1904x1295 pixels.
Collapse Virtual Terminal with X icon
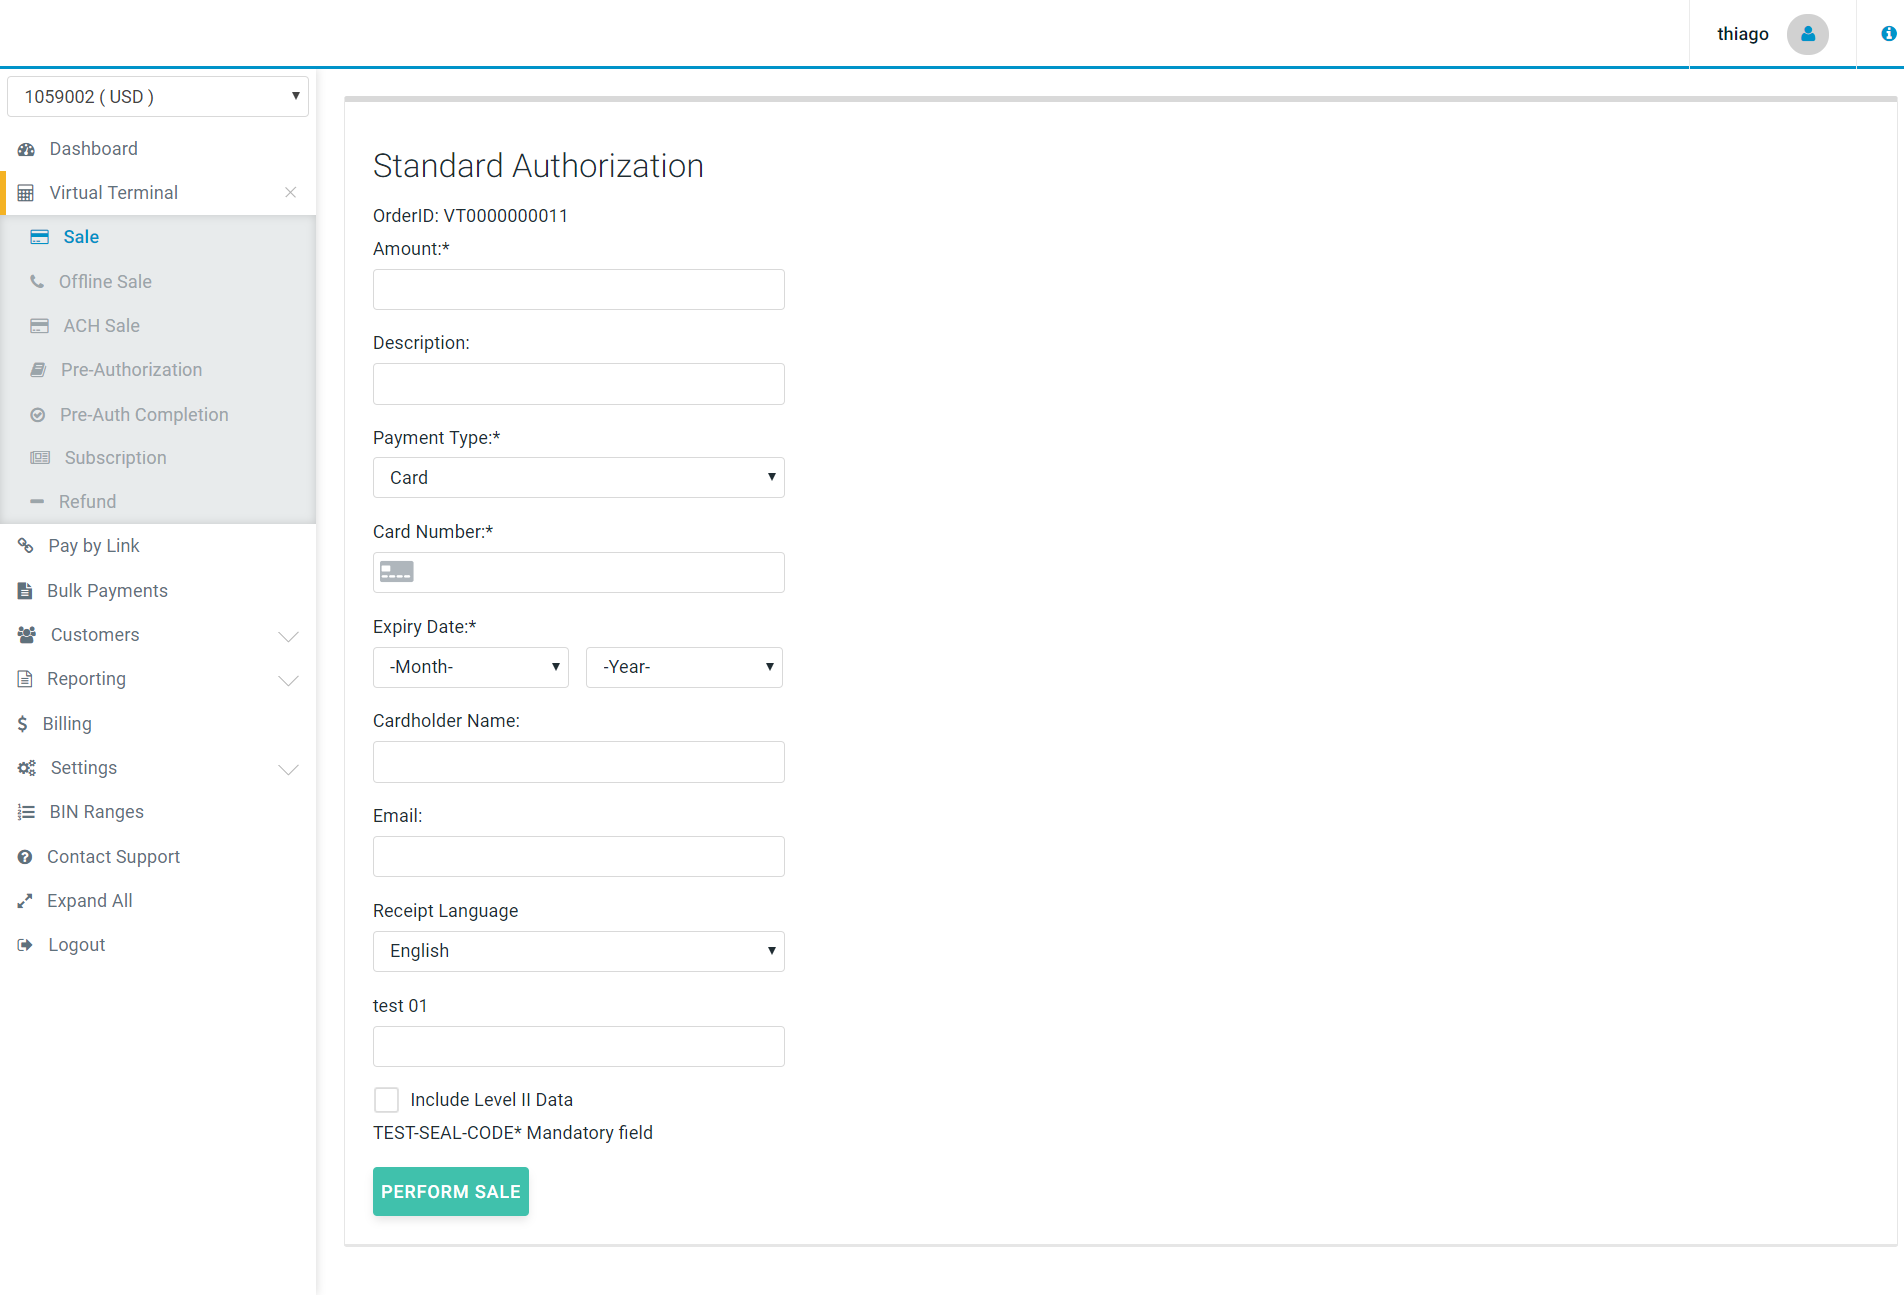290,193
